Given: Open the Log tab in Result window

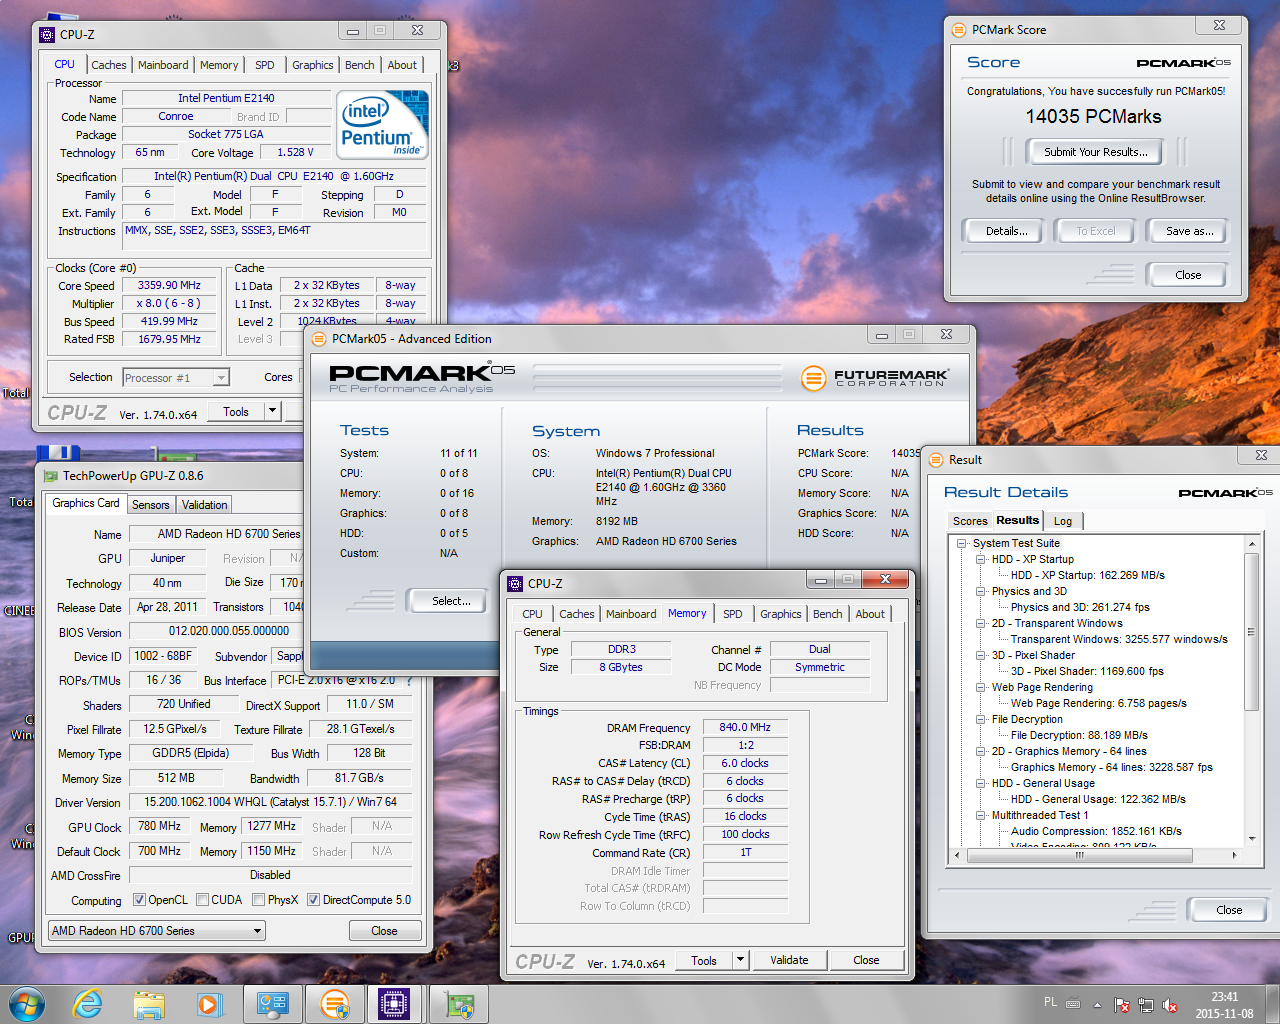Looking at the screenshot, I should pos(1063,521).
